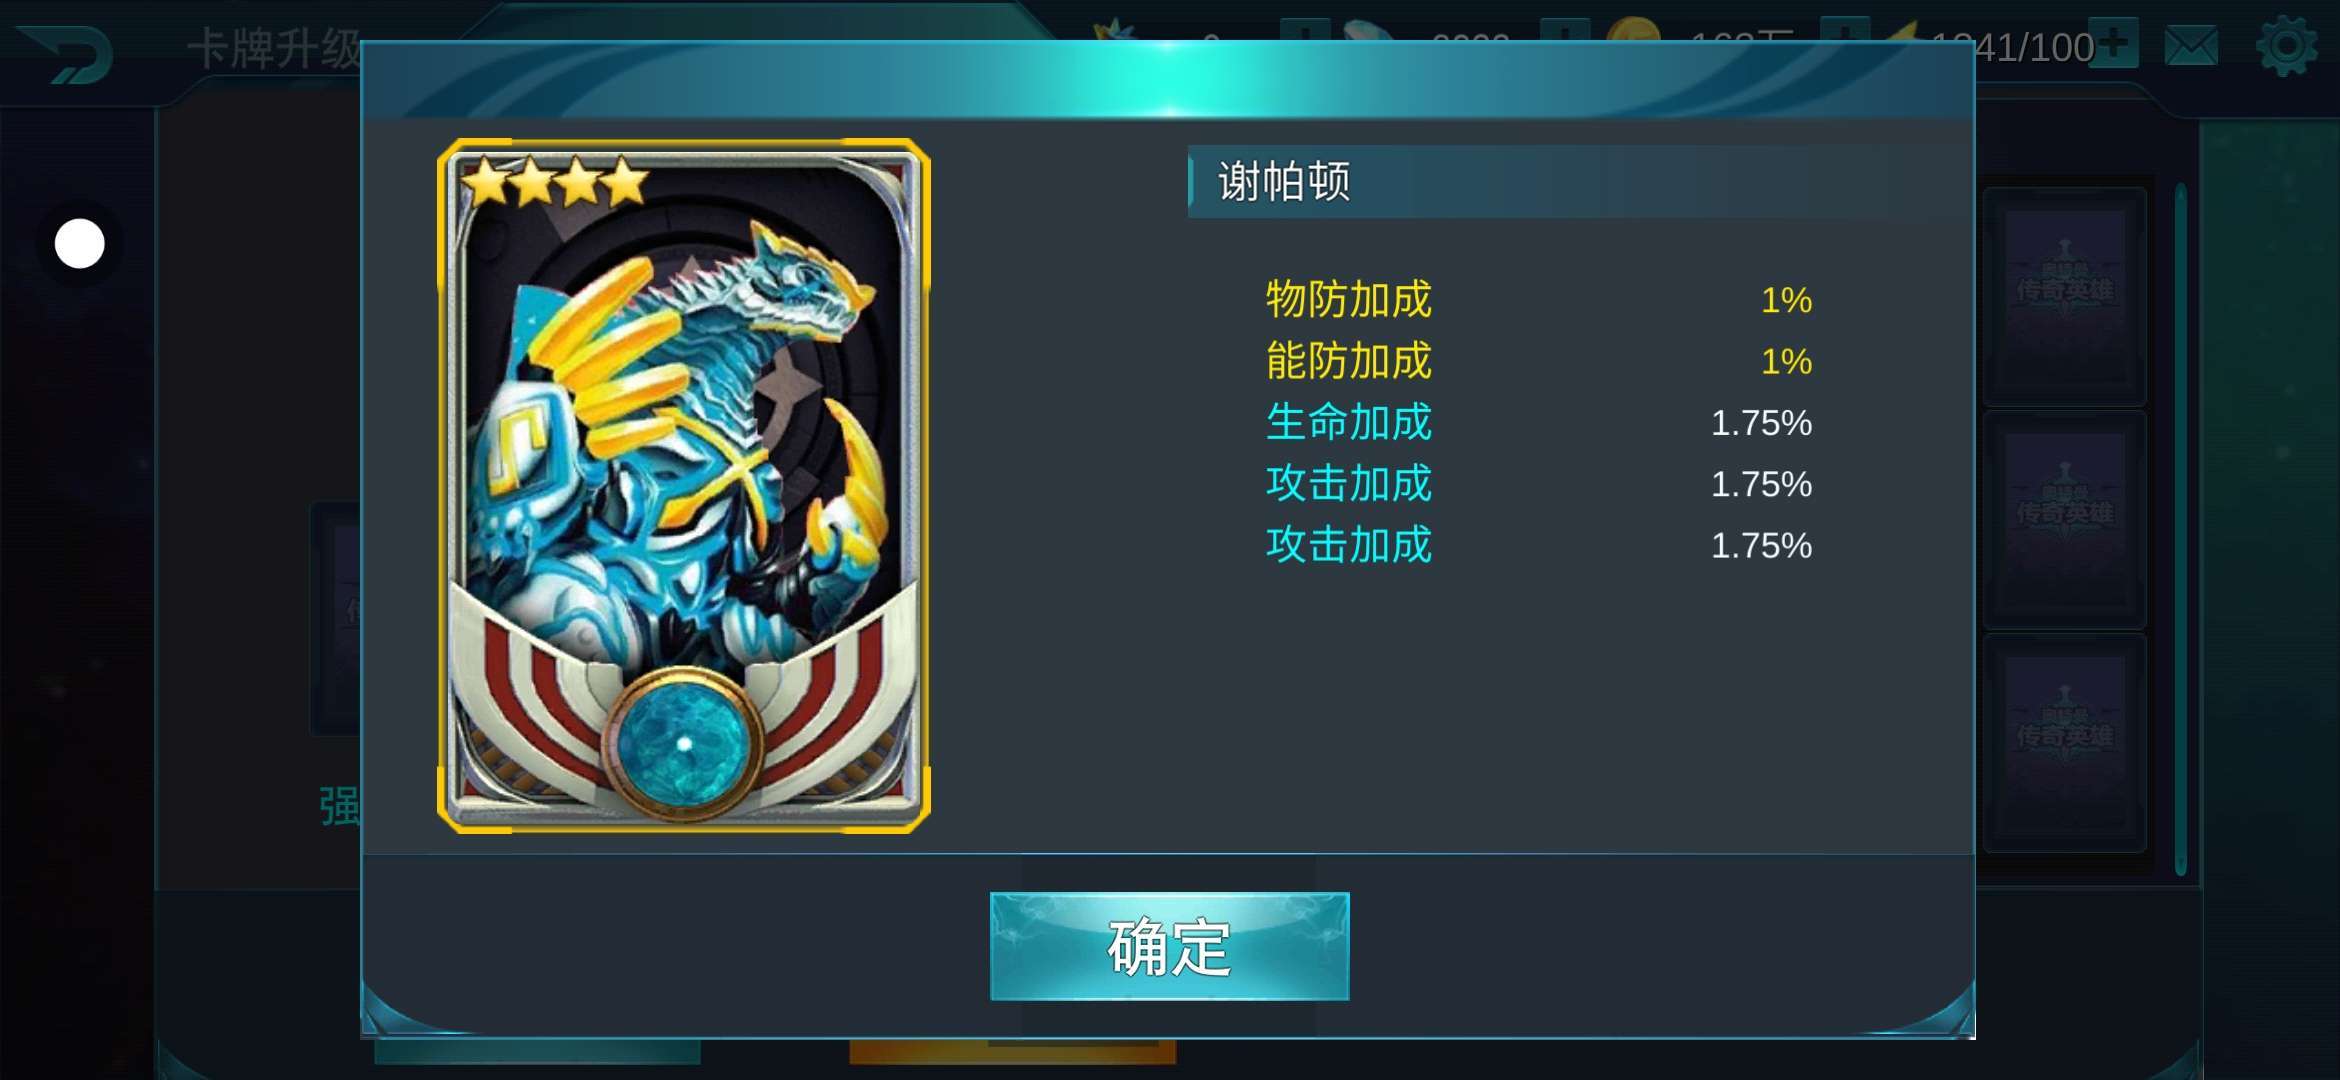The image size is (2340, 1080).
Task: Open the settings gear
Action: pyautogui.click(x=2287, y=46)
